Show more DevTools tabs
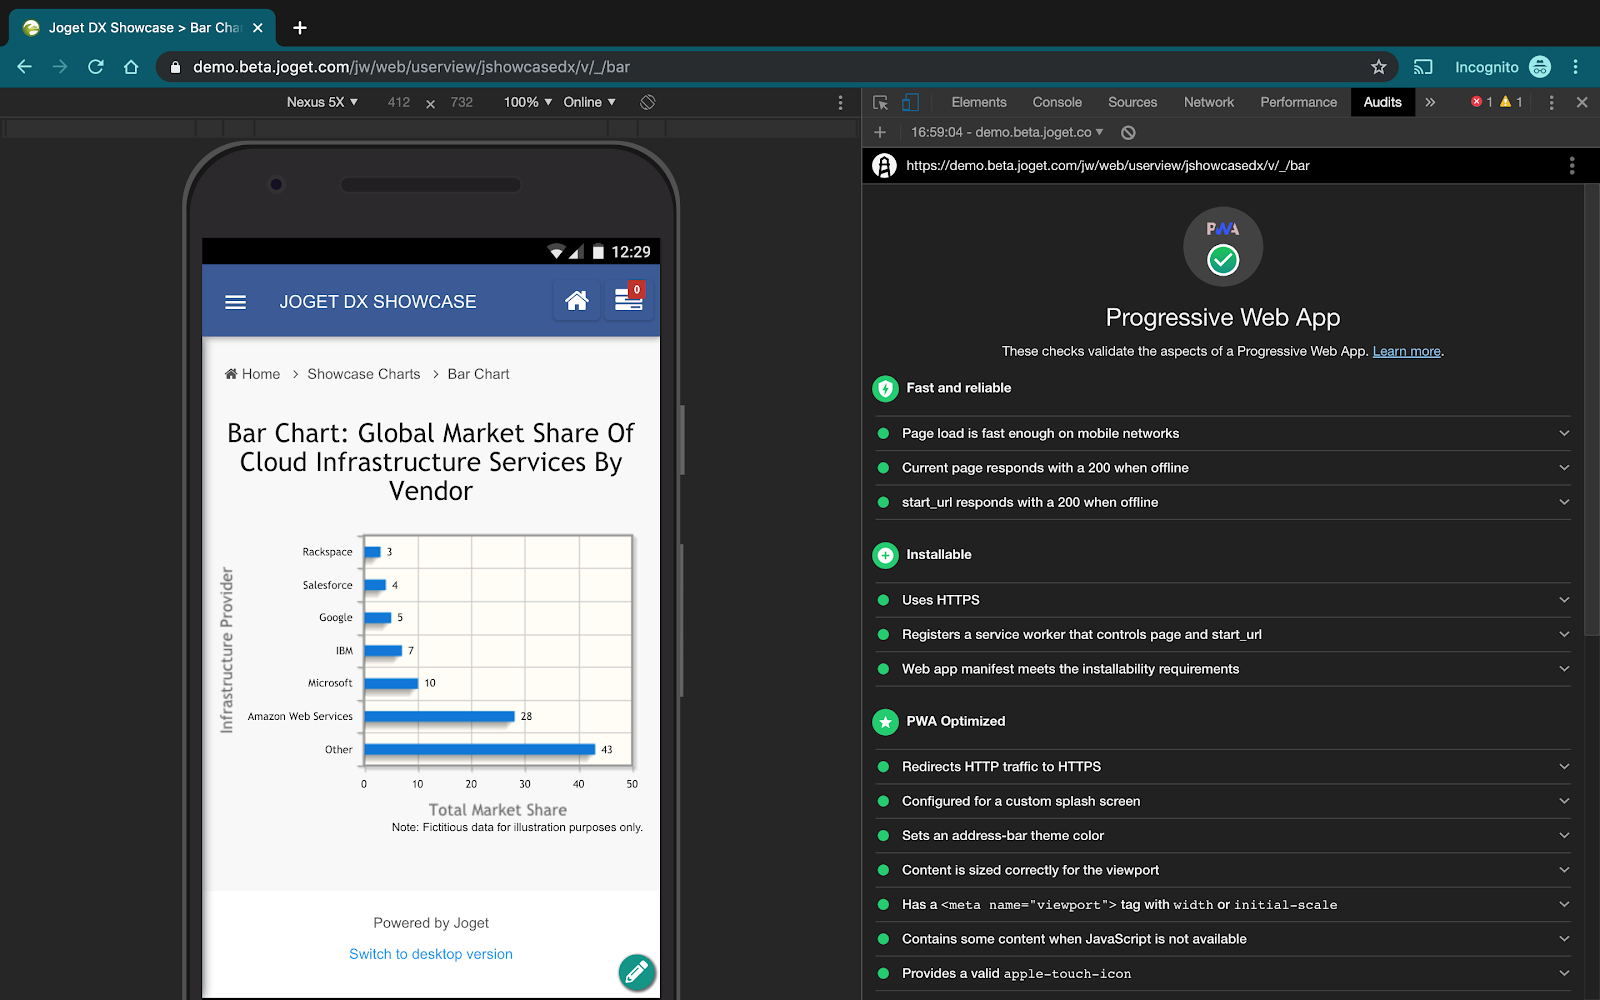The width and height of the screenshot is (1600, 1000). (x=1430, y=102)
